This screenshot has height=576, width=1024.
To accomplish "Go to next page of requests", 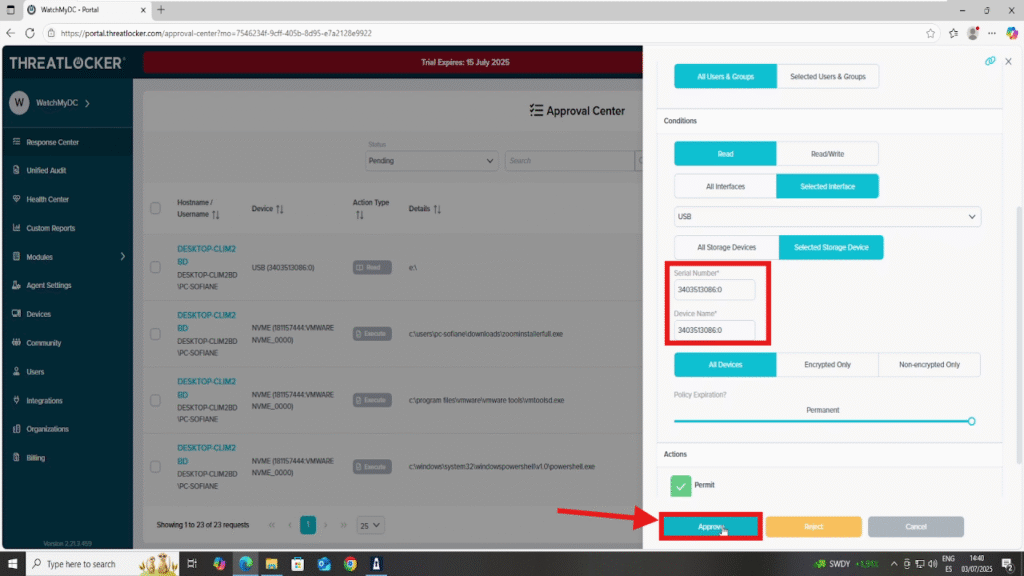I will point(325,525).
